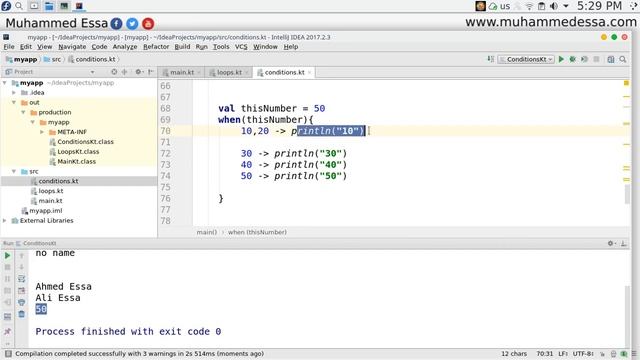Click the 70:31 cursor position in the status bar

544,353
